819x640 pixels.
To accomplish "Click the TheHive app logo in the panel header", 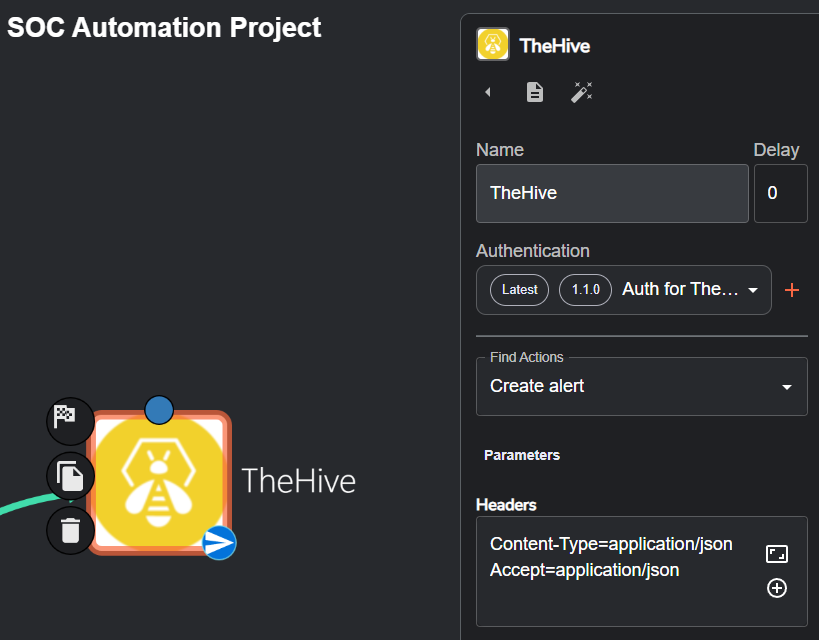I will pyautogui.click(x=493, y=44).
